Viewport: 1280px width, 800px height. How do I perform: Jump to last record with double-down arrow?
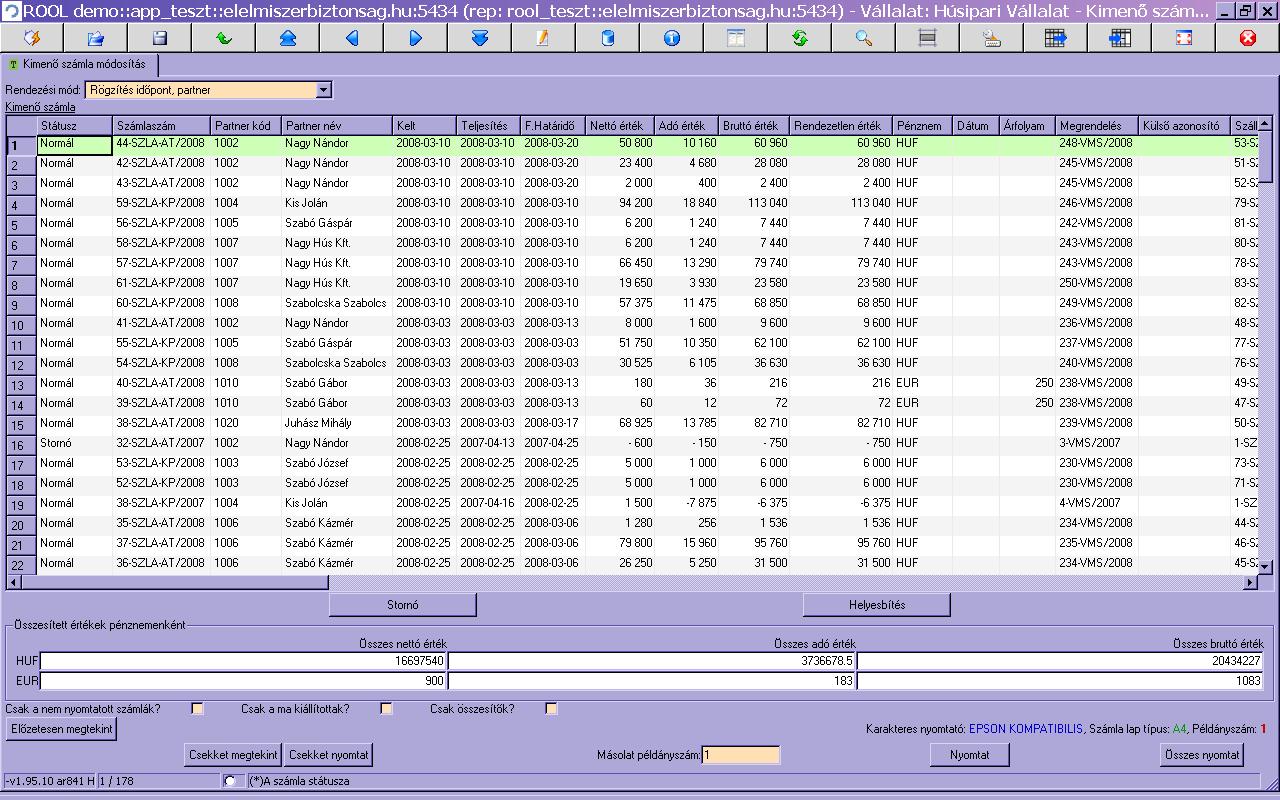point(479,38)
